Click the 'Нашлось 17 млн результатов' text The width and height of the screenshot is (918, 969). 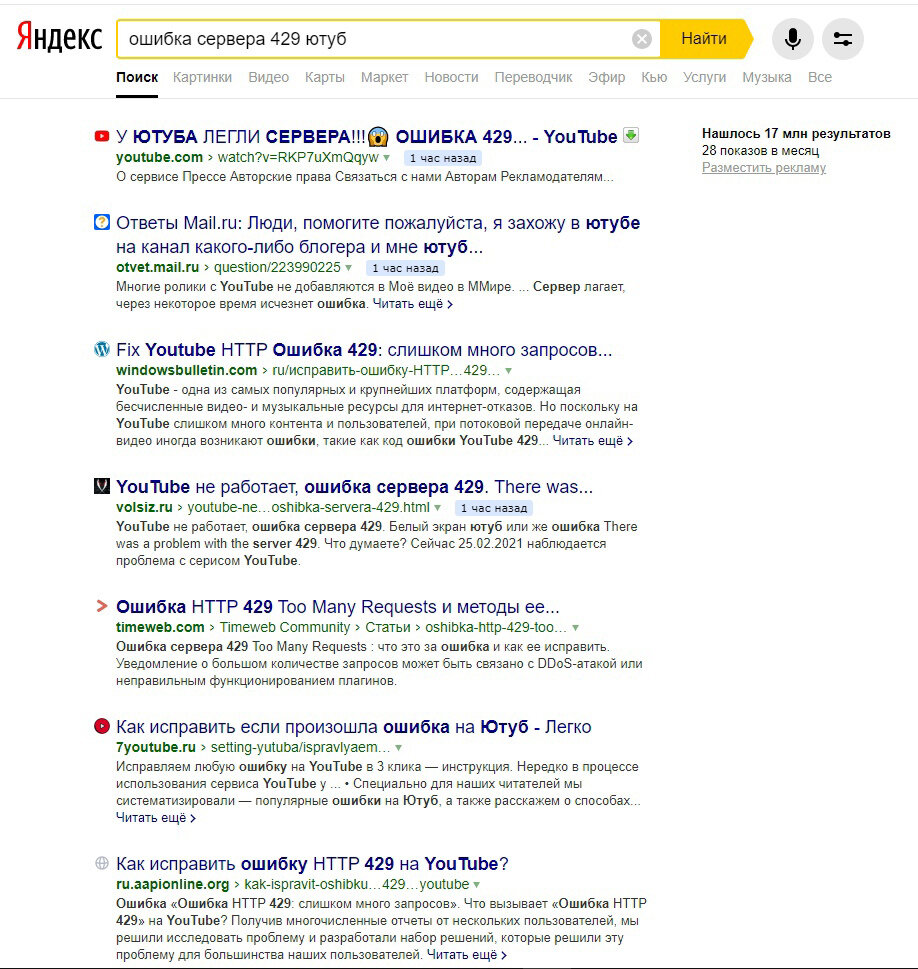point(796,133)
